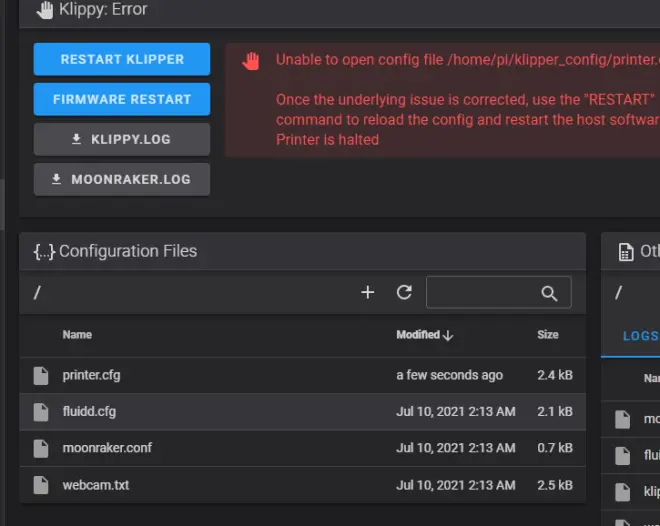This screenshot has width=660, height=526.
Task: Click the printer.cfg file icon
Action: click(x=41, y=376)
